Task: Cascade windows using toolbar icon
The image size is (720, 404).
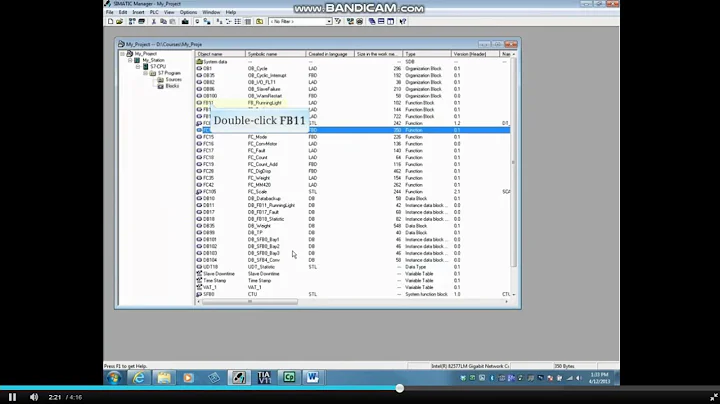Action: [372, 22]
